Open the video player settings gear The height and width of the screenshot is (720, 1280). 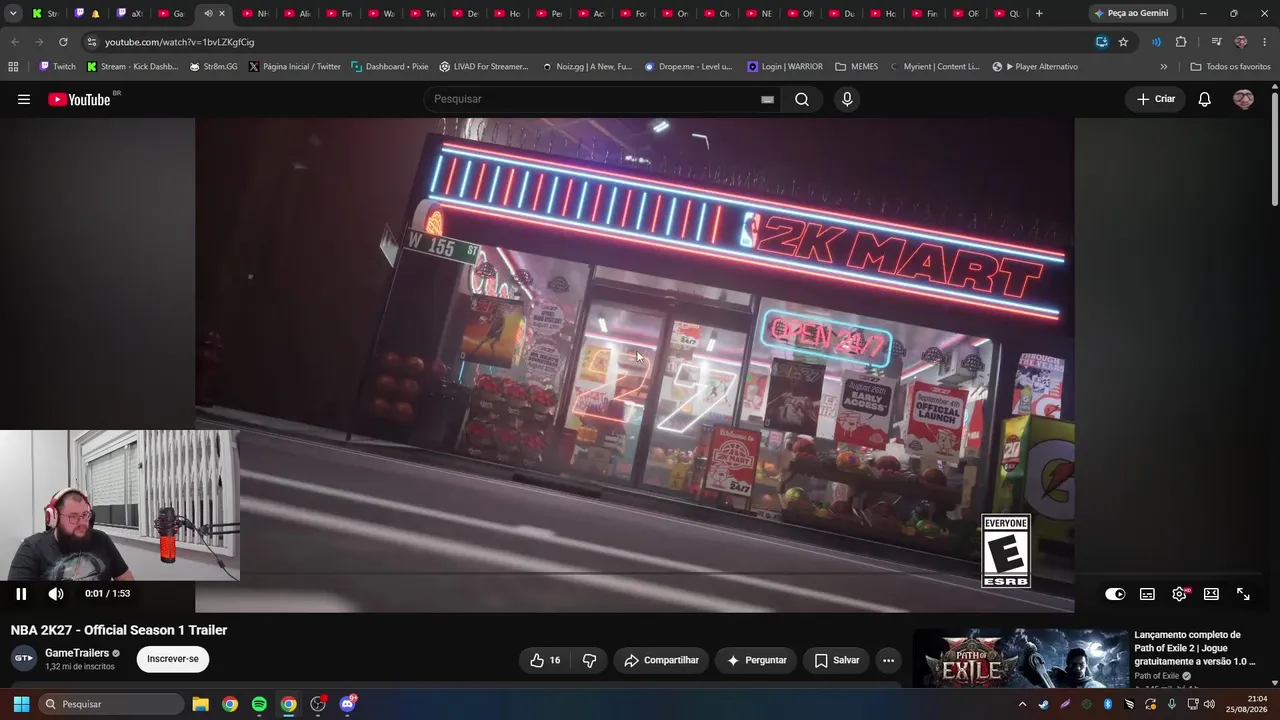[x=1180, y=594]
